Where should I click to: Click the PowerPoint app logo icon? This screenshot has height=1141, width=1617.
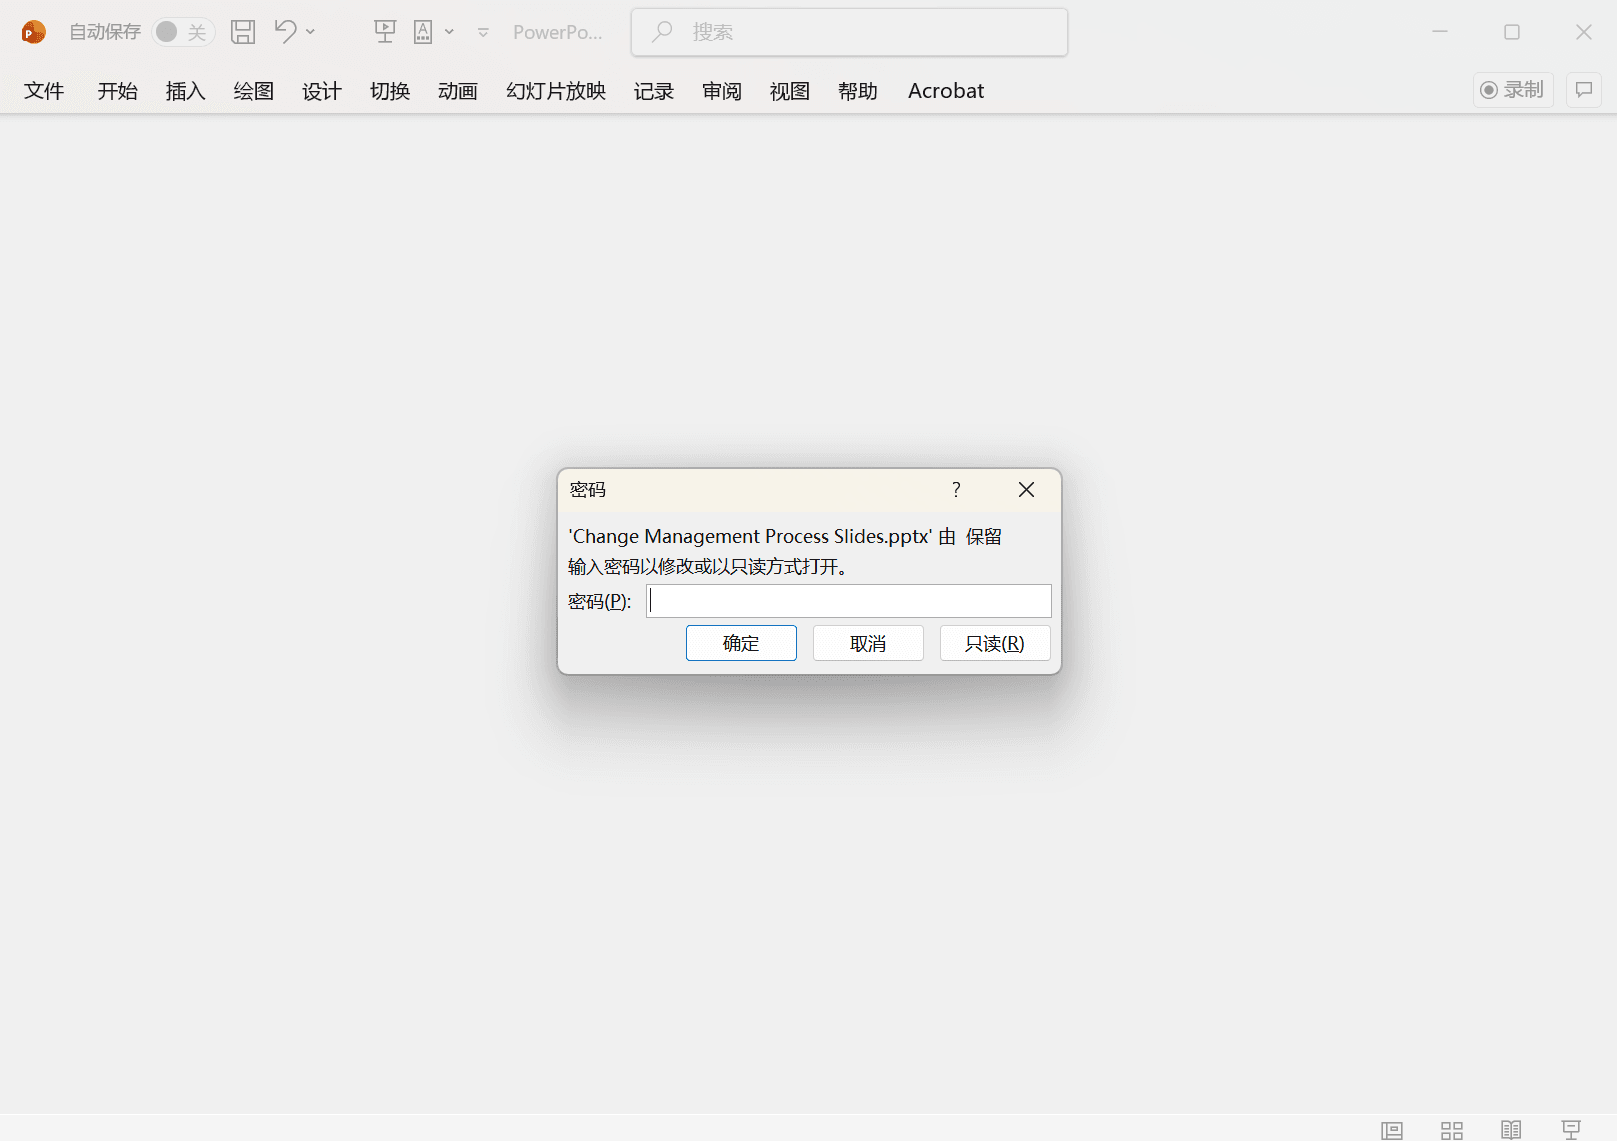(x=34, y=32)
